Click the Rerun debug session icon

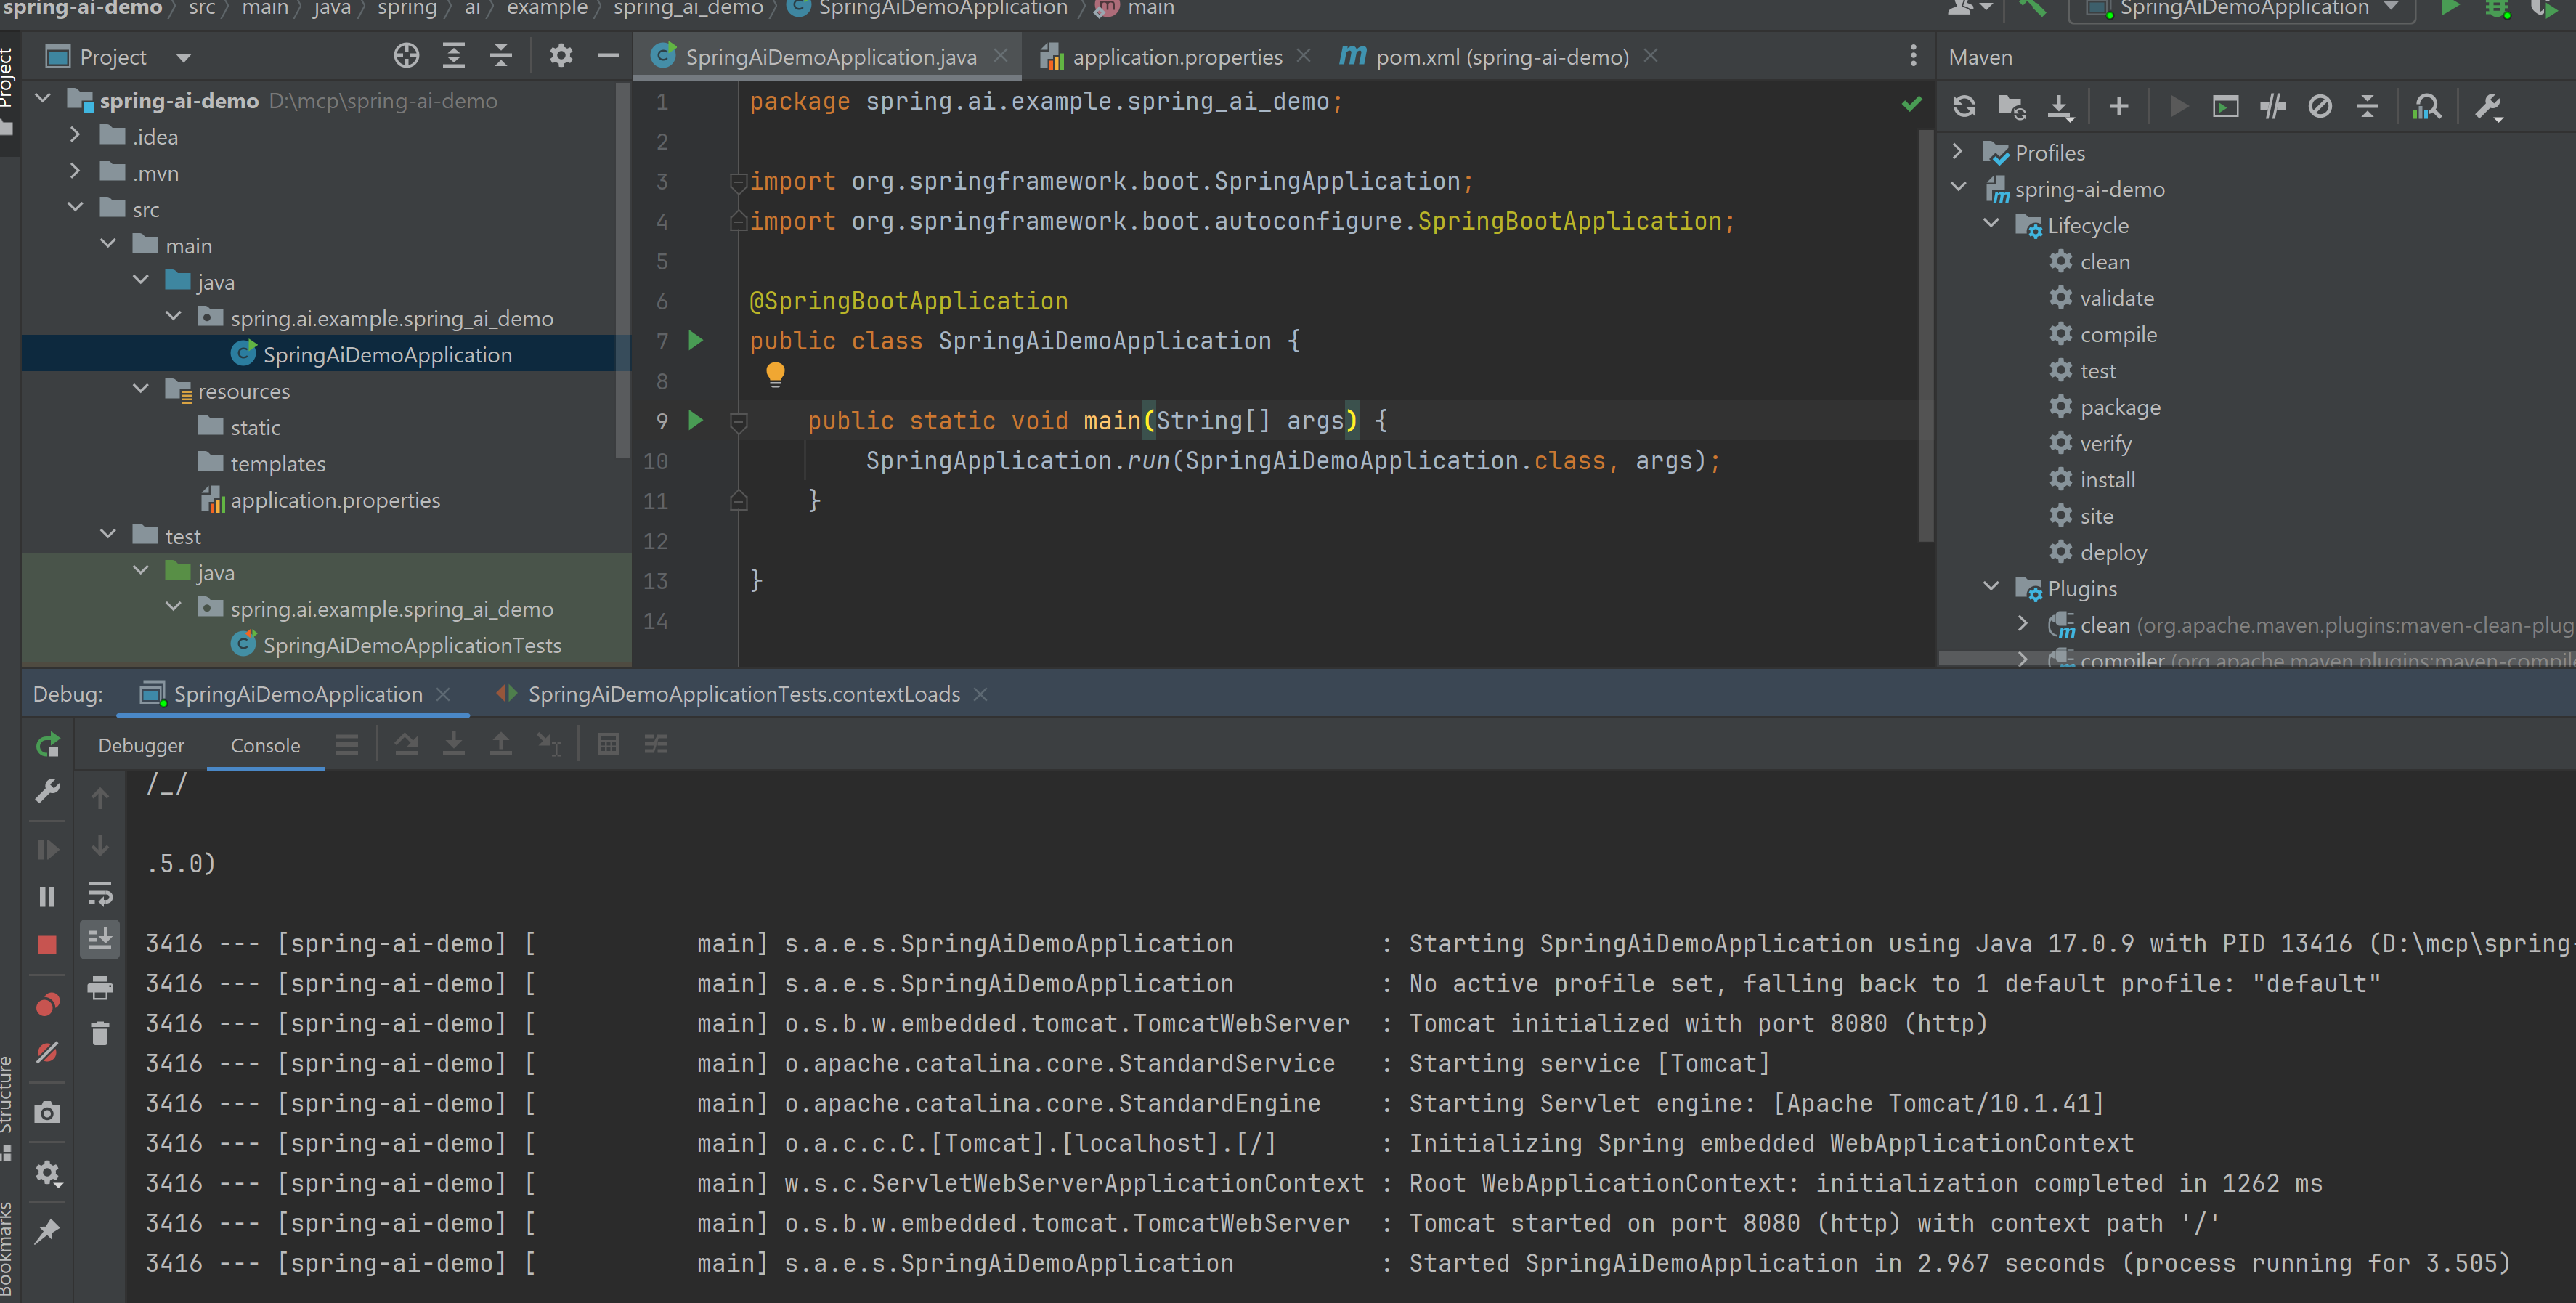[47, 745]
